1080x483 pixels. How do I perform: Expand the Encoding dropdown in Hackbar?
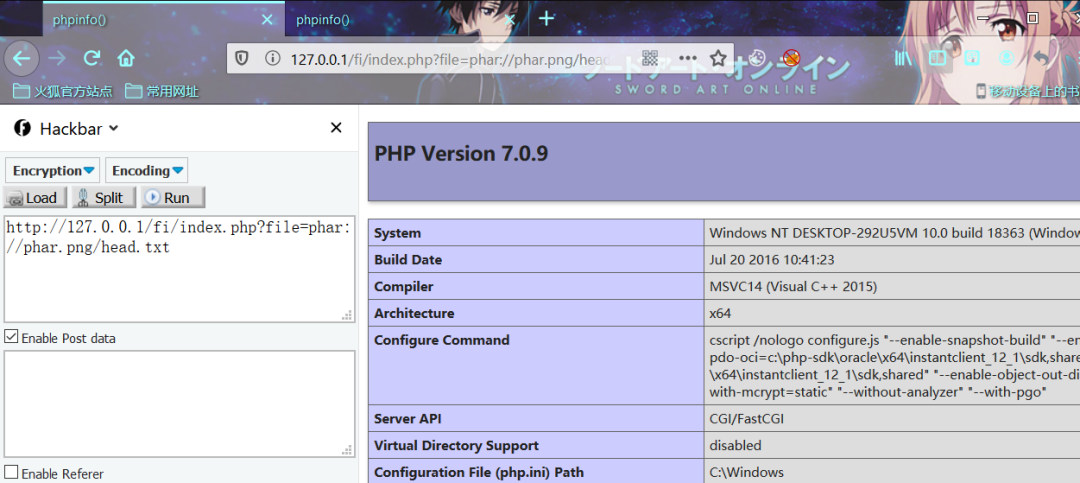pos(147,170)
